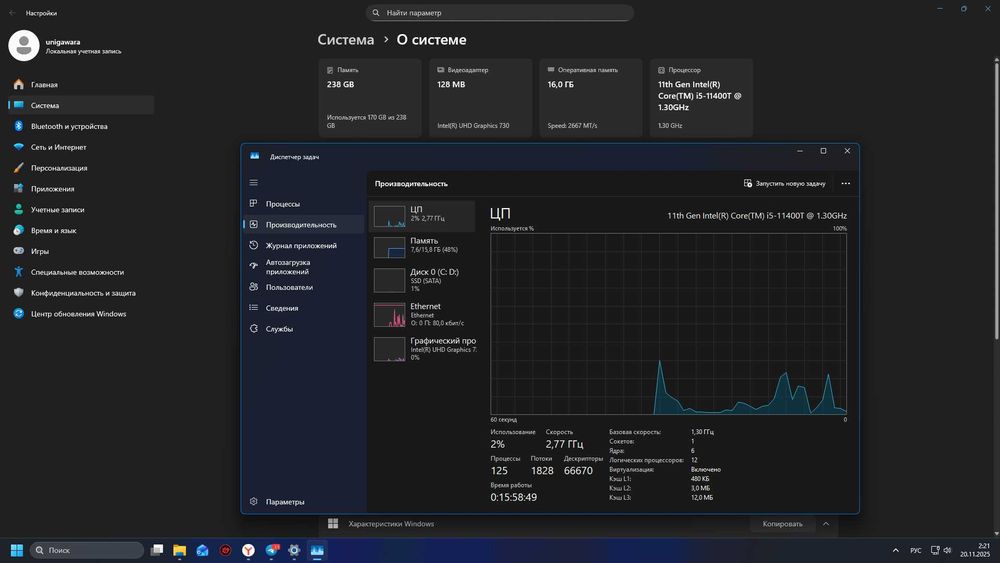Click the back arrow in Settings window
Screen dimensions: 1000x563
(x=12, y=13)
